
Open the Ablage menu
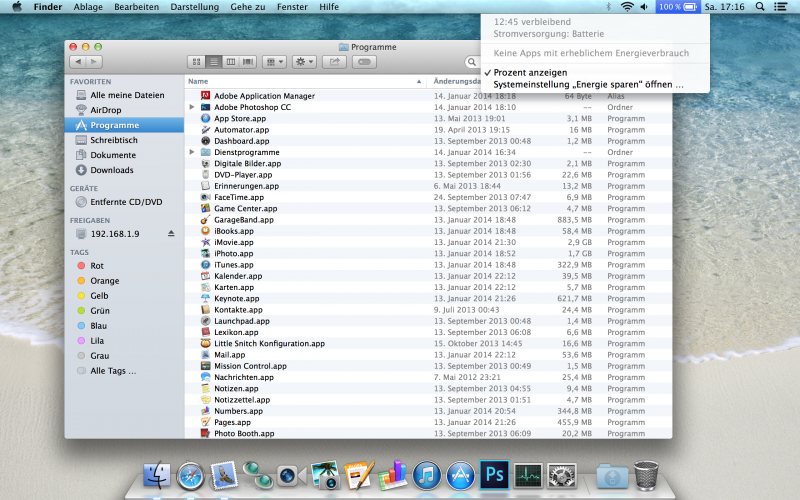[88, 7]
